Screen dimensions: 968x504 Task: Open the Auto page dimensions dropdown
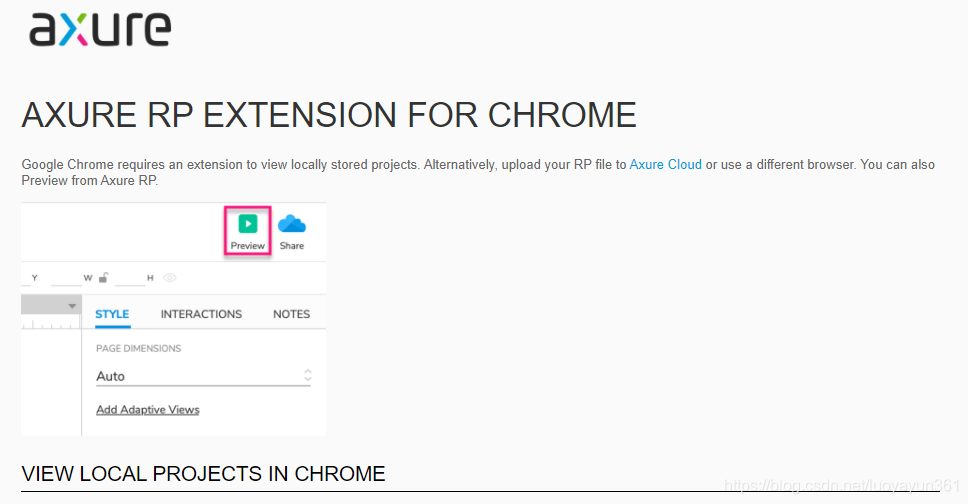click(203, 376)
